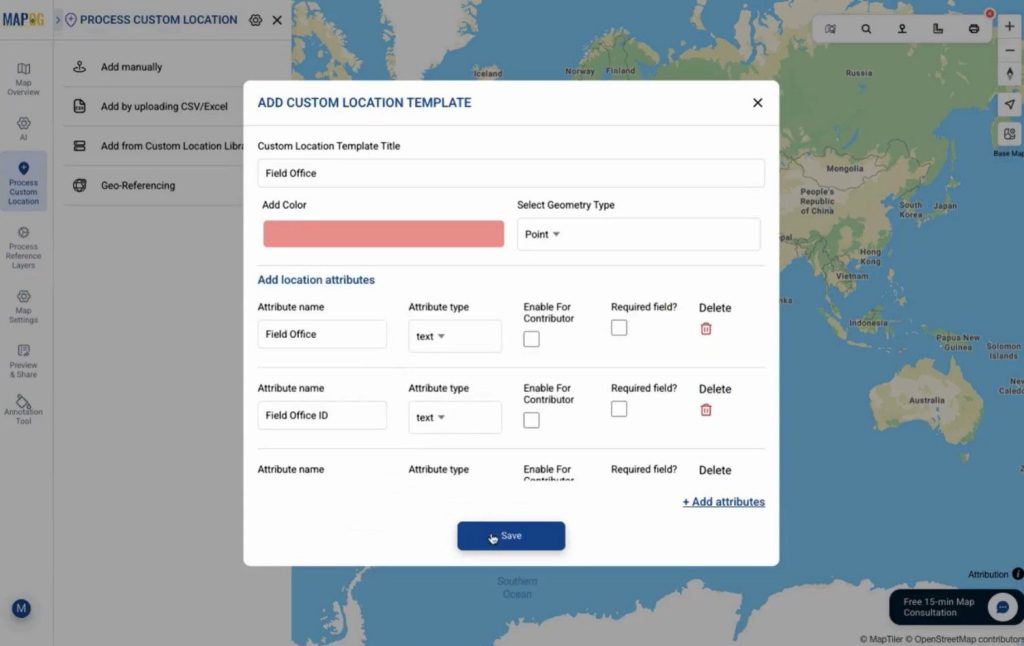The image size is (1024, 646).
Task: Open the location pin tool in the toolbar
Action: click(902, 29)
